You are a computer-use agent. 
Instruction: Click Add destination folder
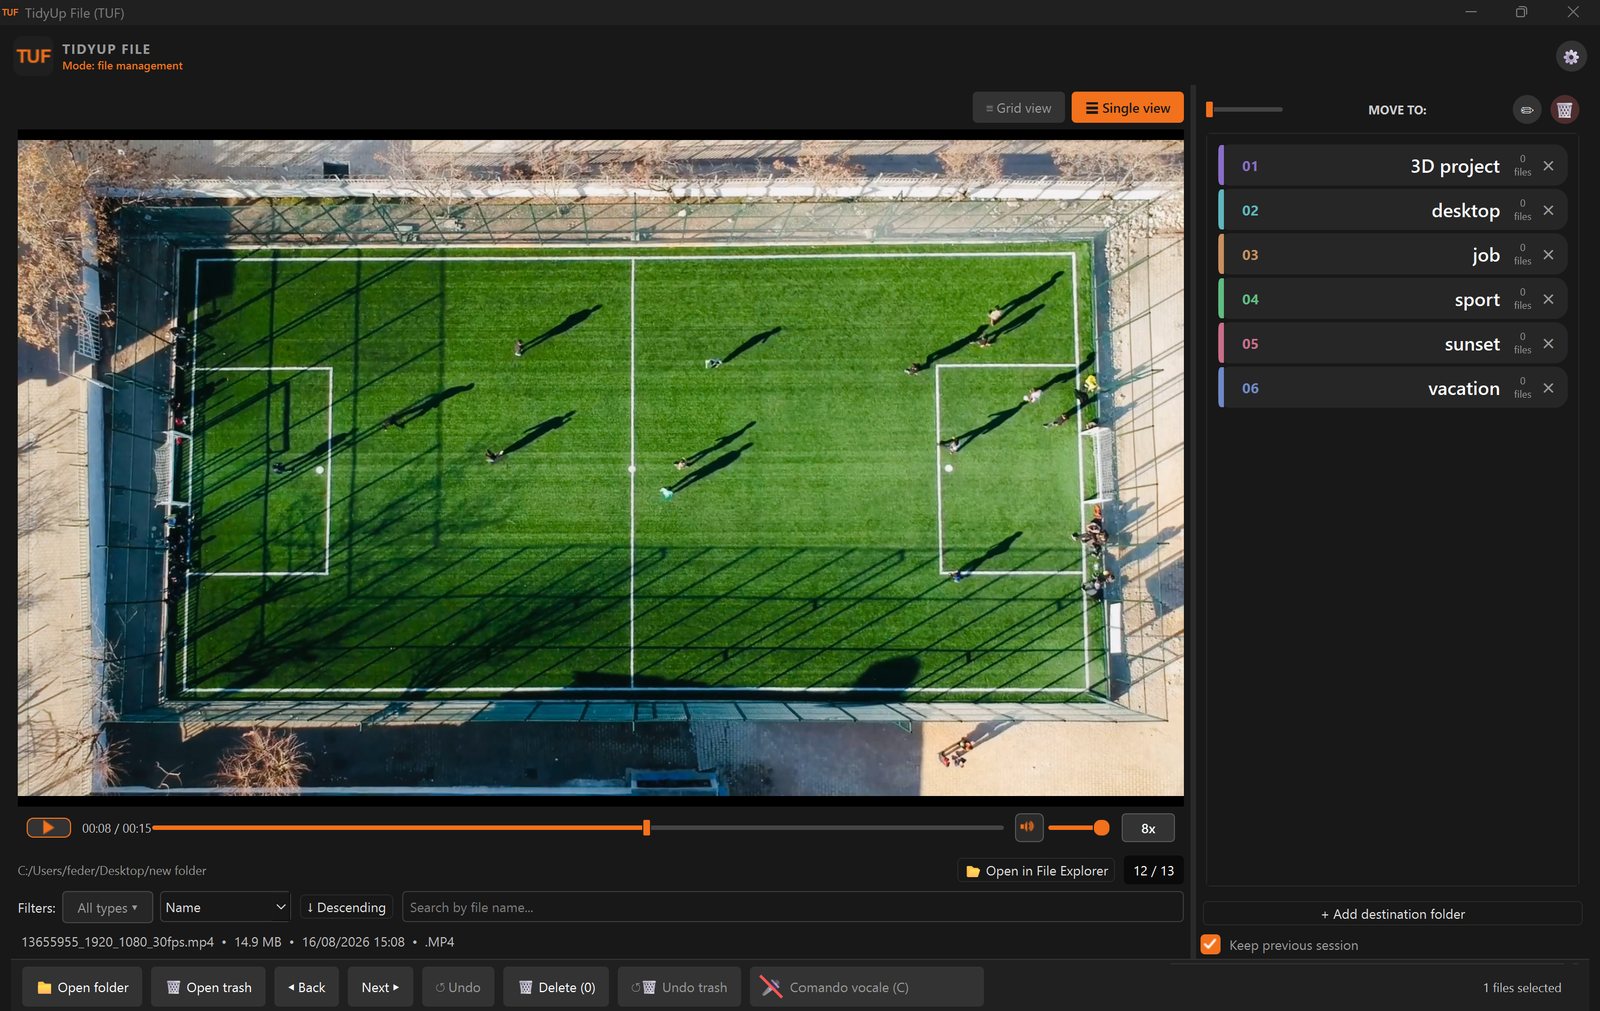[x=1392, y=914]
